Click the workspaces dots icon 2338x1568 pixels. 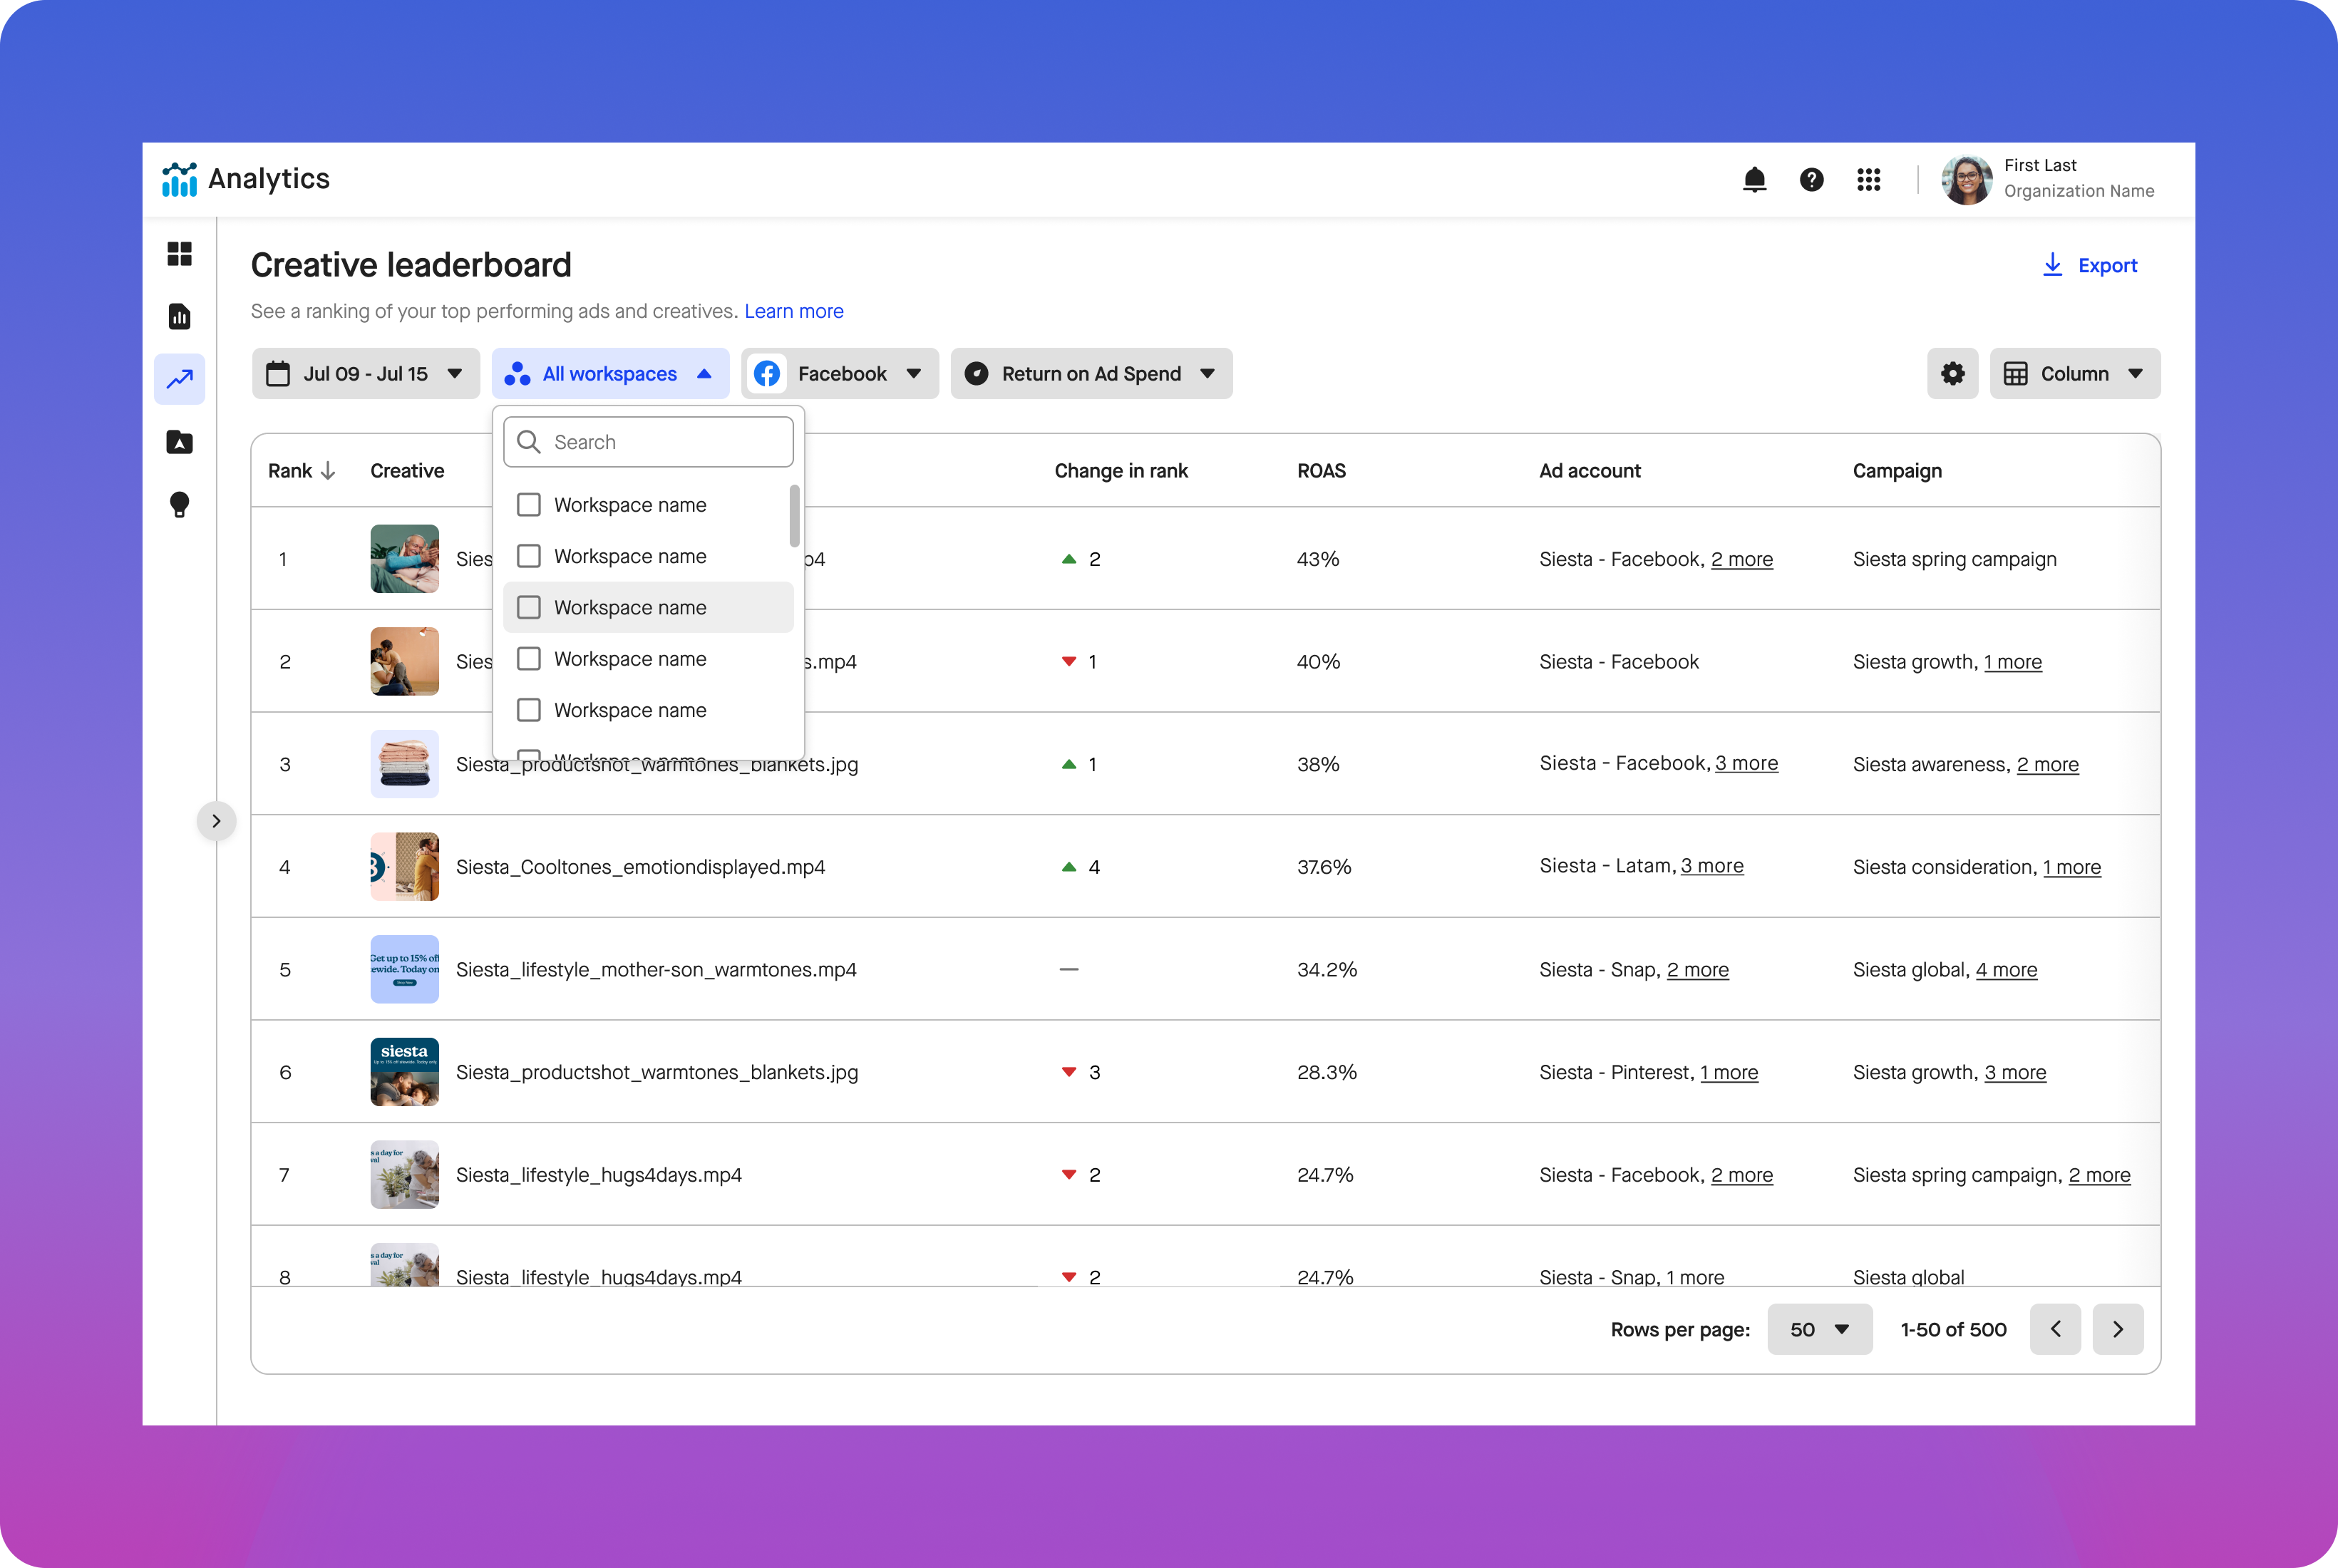coord(517,373)
